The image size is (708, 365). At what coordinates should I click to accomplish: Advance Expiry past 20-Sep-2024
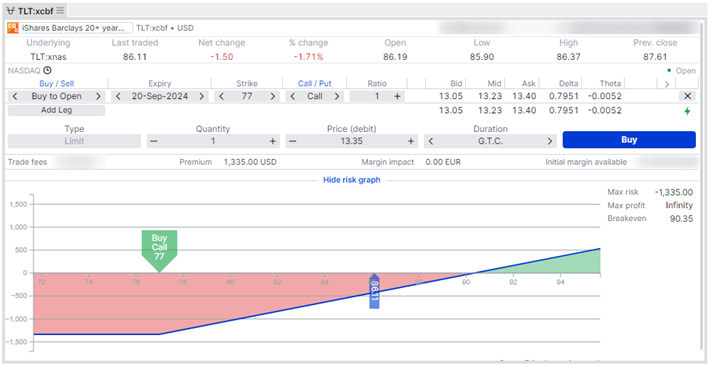point(201,96)
